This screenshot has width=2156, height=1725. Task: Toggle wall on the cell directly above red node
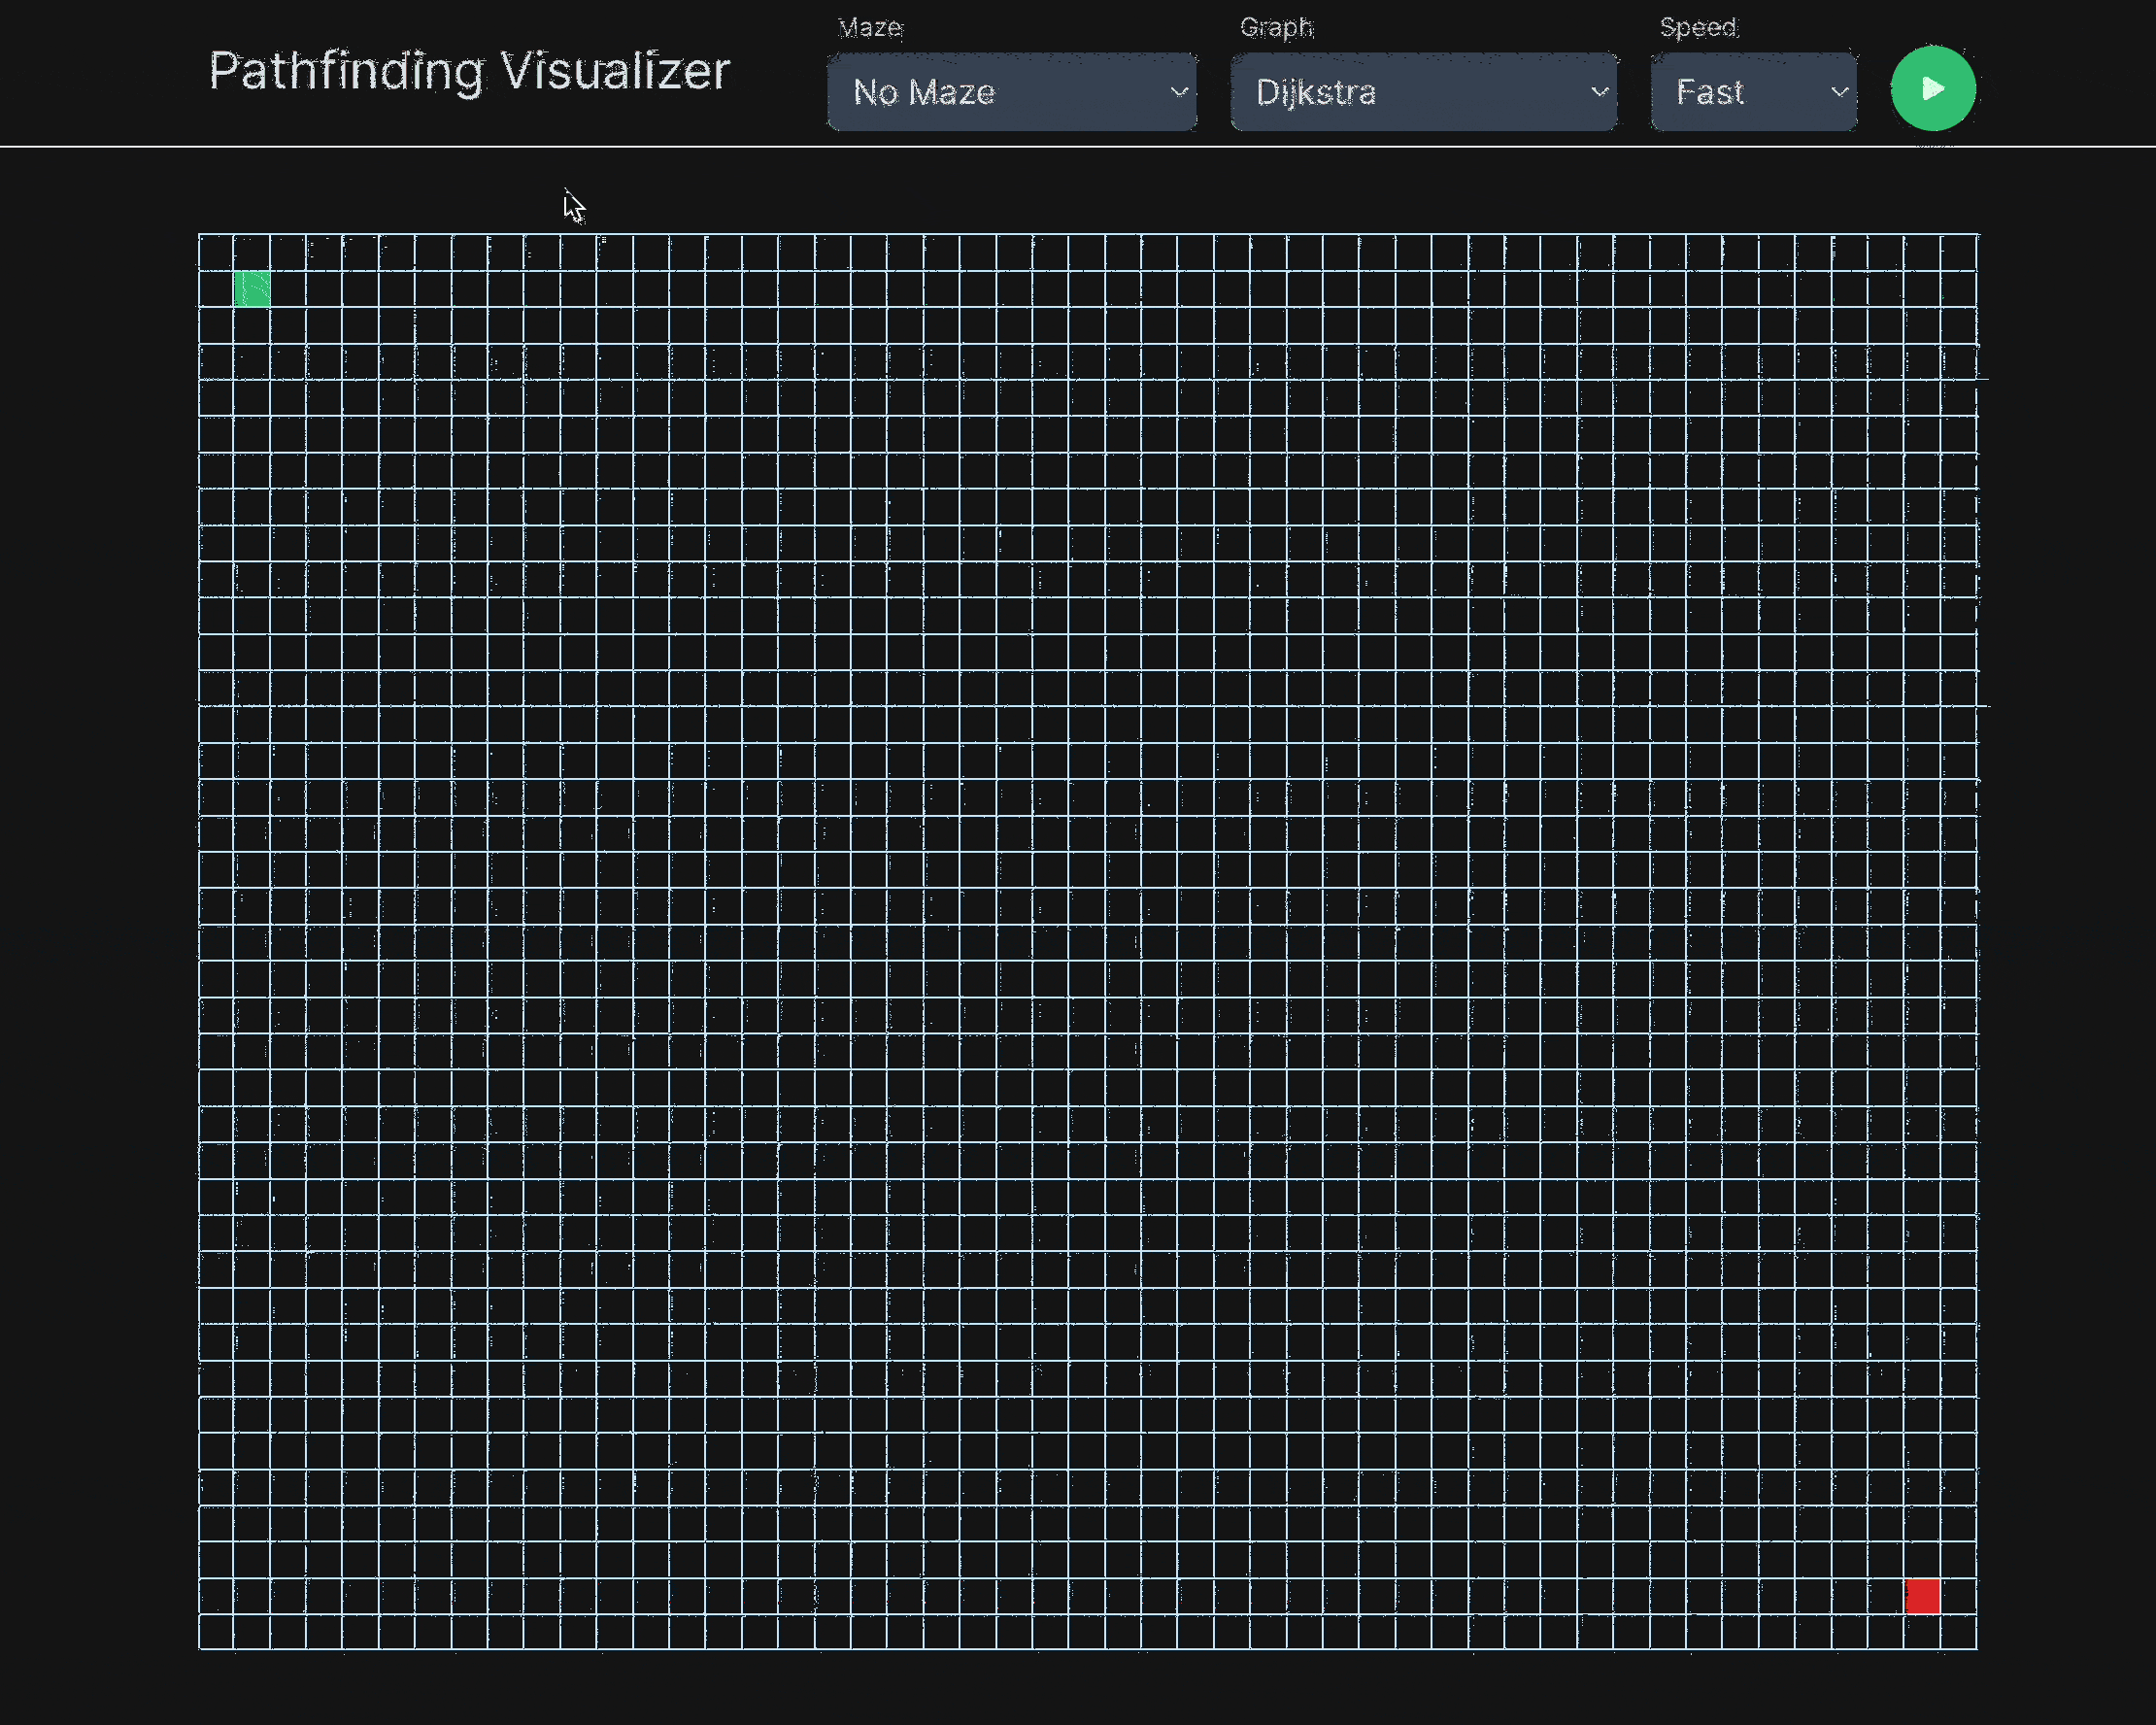pos(1922,1560)
